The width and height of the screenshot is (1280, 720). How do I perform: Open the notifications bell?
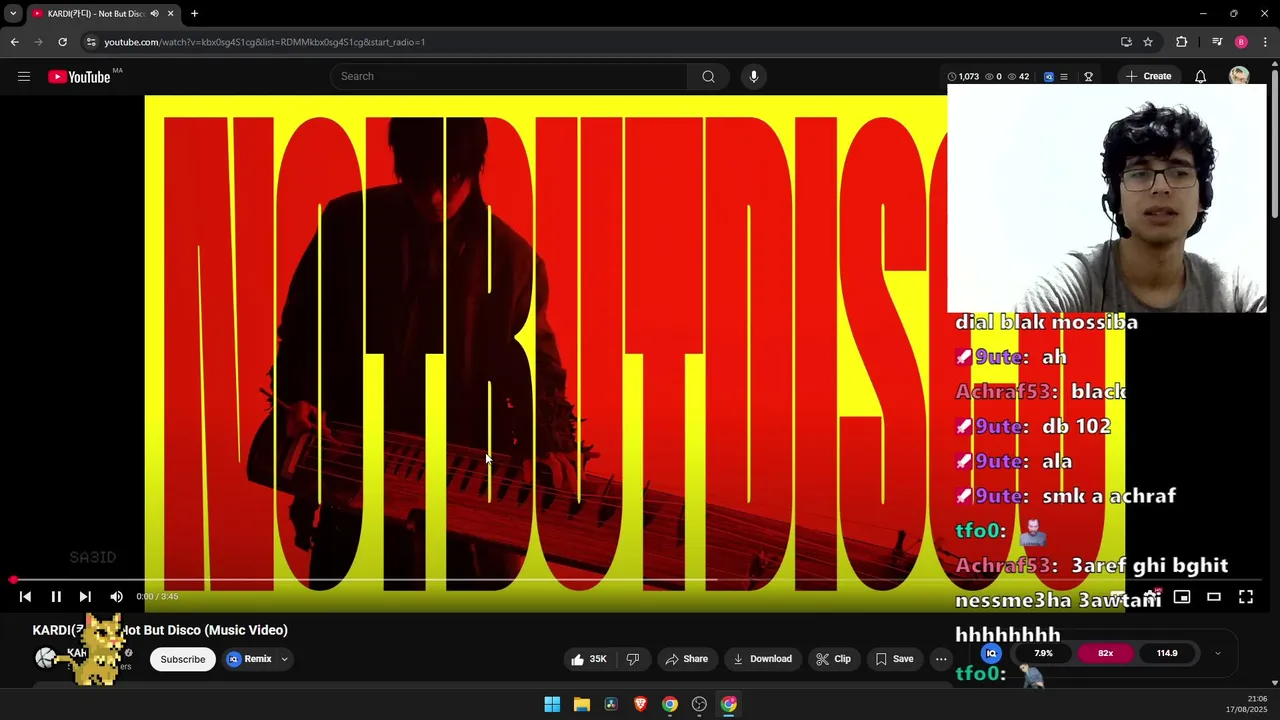pos(1200,77)
